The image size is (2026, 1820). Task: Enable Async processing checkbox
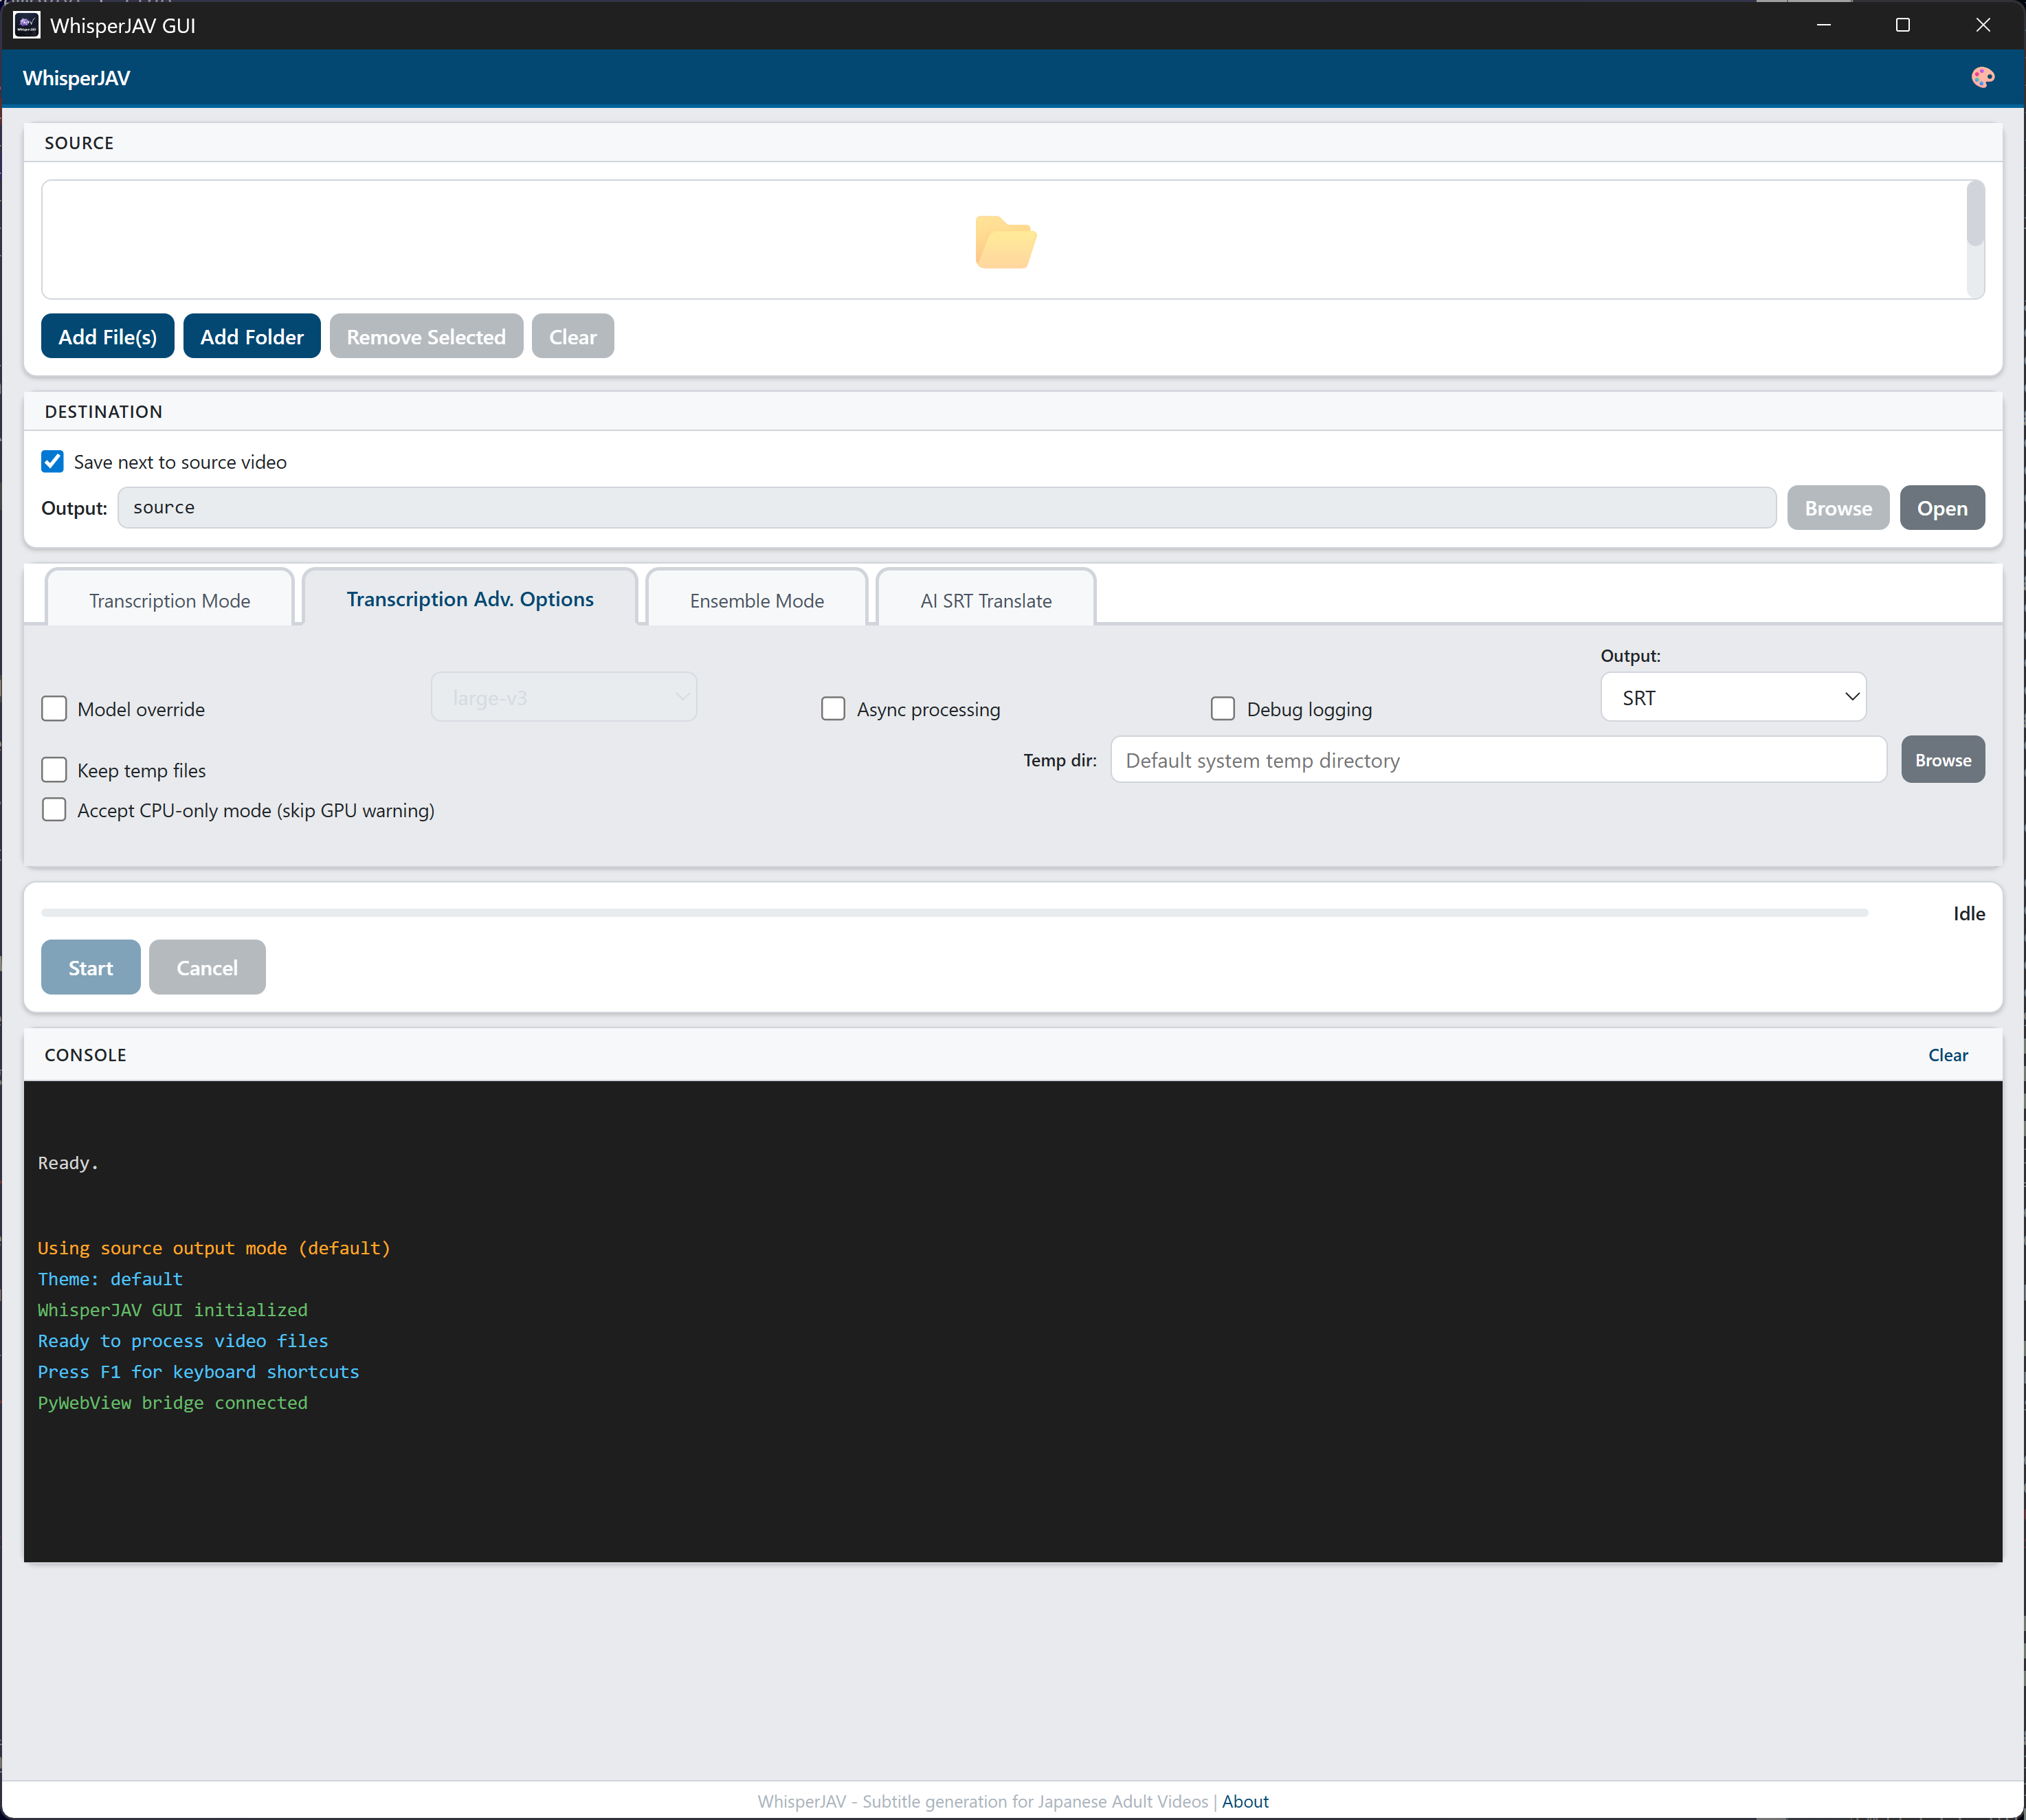(833, 709)
